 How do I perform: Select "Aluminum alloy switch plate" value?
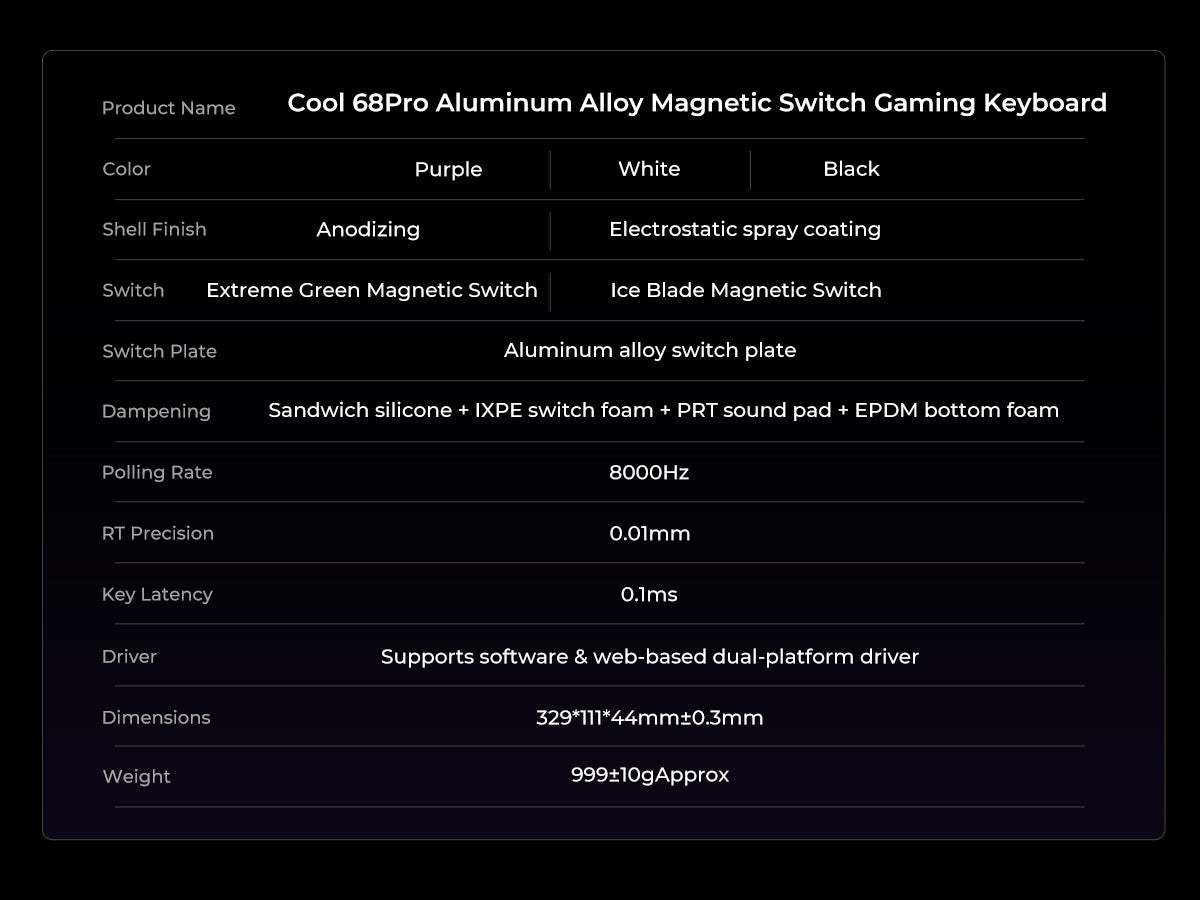coord(650,351)
